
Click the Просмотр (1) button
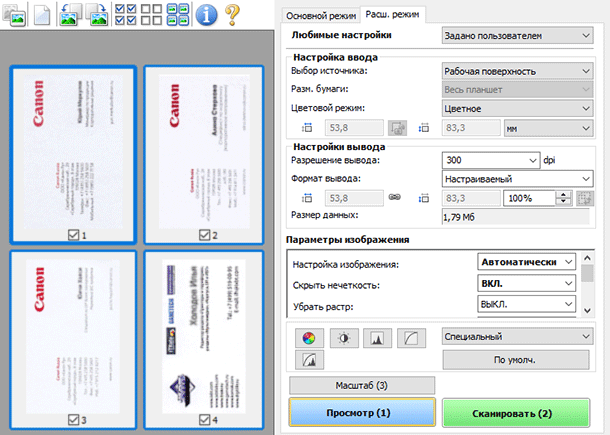coord(362,413)
